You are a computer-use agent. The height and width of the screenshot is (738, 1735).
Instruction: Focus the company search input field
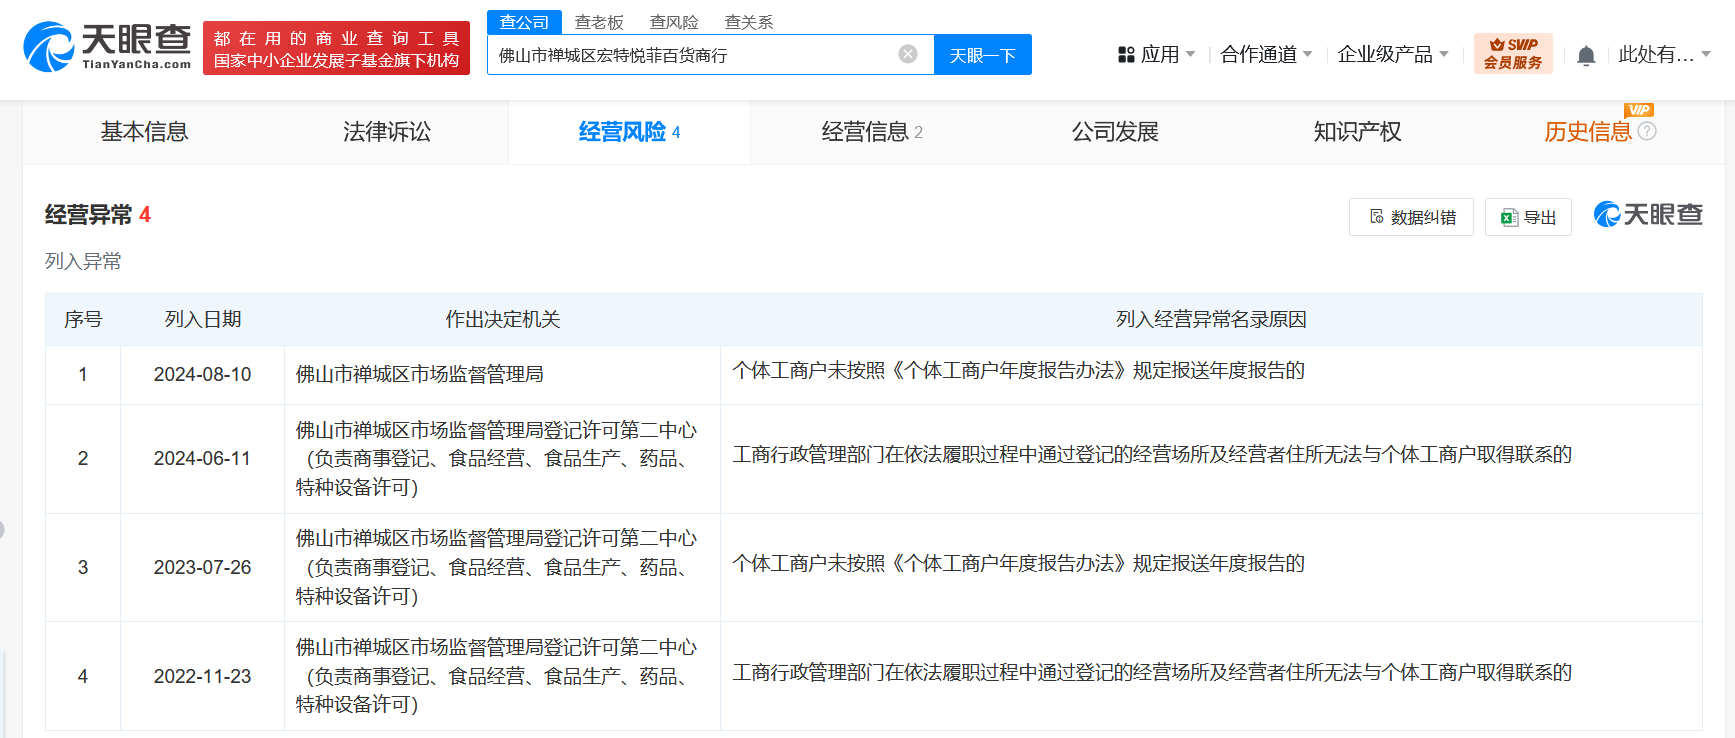692,55
